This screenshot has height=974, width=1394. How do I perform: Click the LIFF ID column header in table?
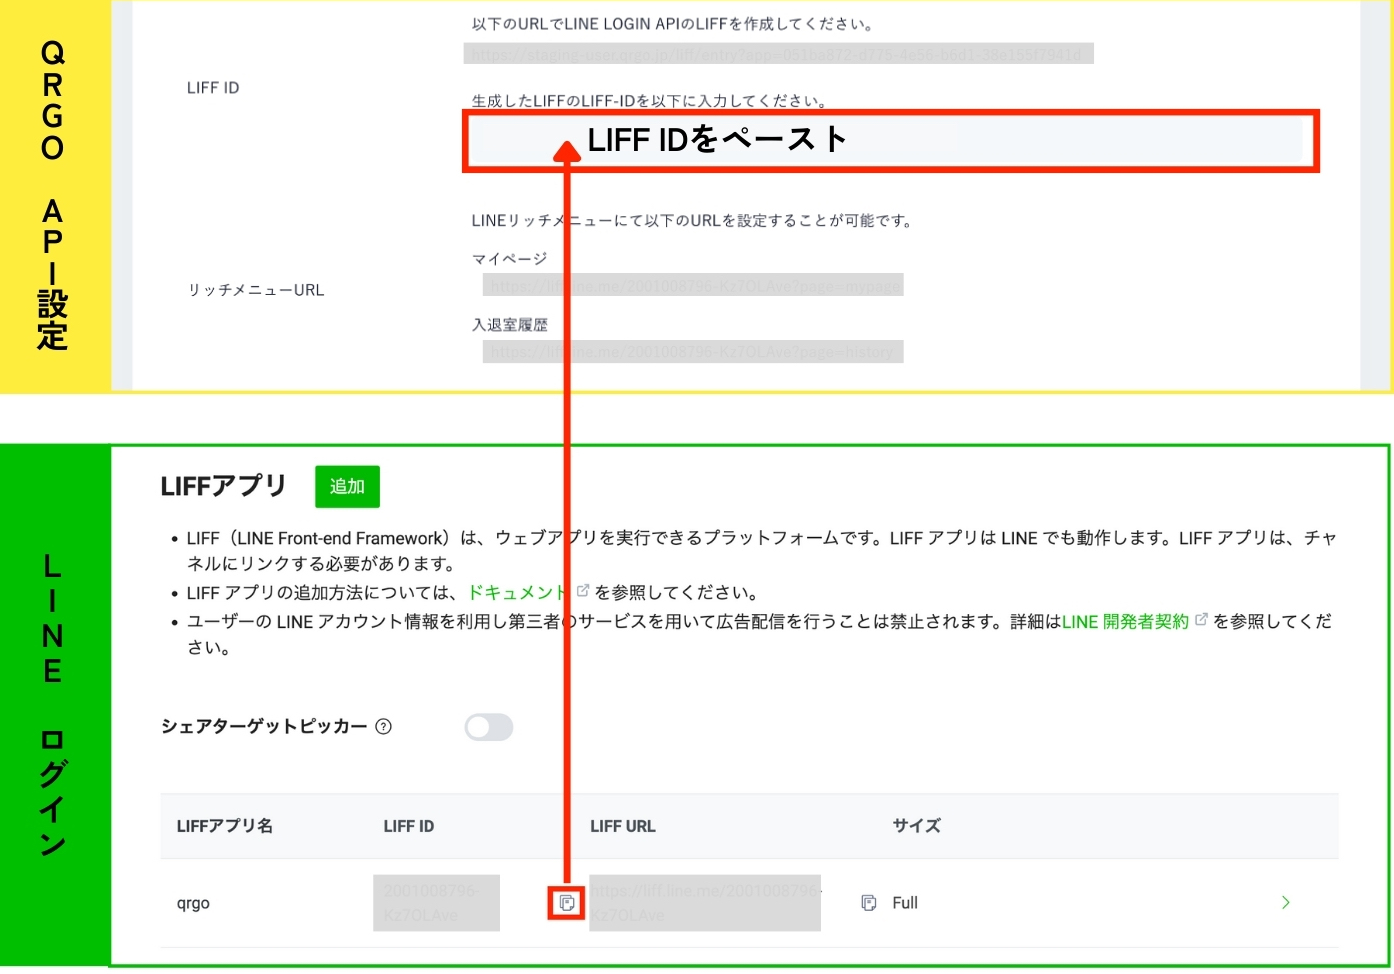point(409,826)
